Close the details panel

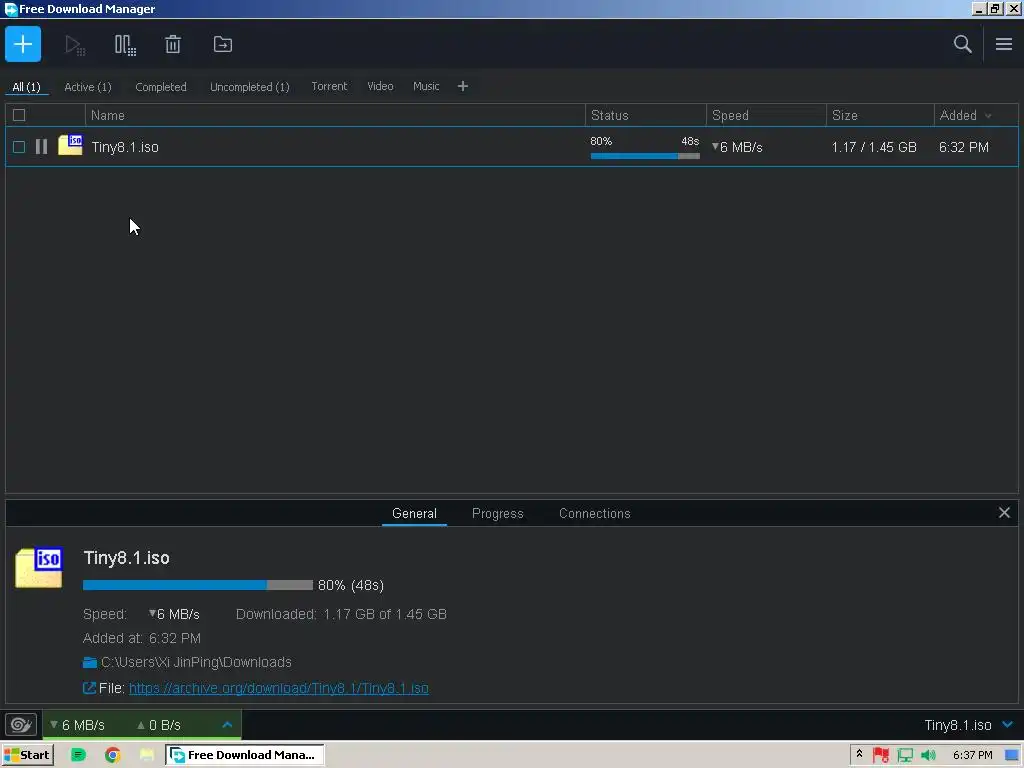[x=1004, y=513]
